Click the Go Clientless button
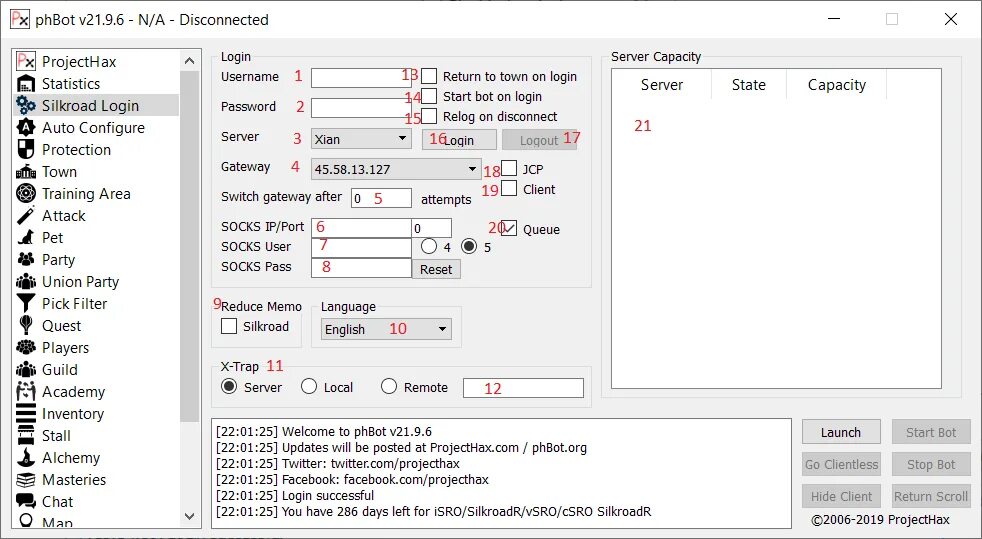The width and height of the screenshot is (982, 539). click(x=841, y=465)
